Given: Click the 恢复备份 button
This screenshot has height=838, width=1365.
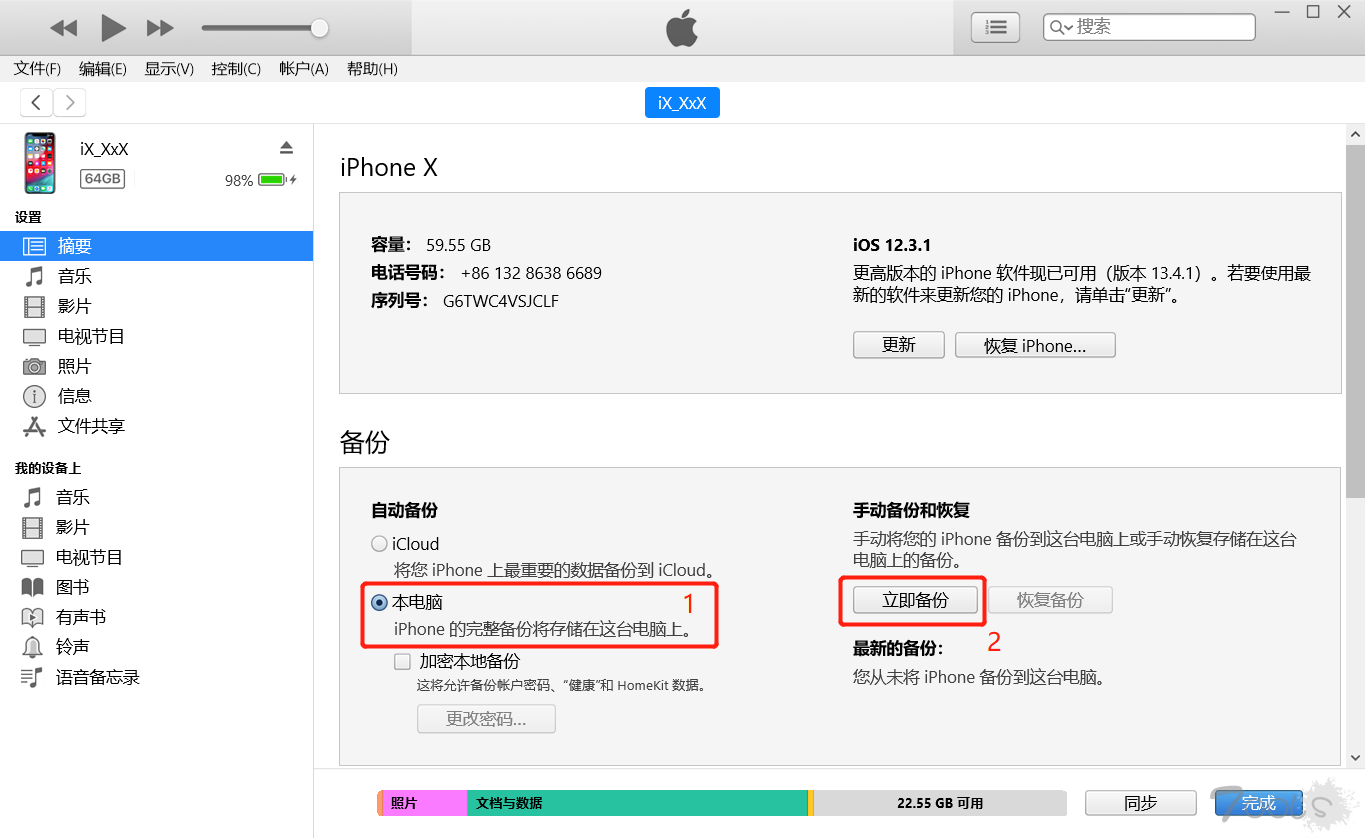Looking at the screenshot, I should pyautogui.click(x=1050, y=600).
